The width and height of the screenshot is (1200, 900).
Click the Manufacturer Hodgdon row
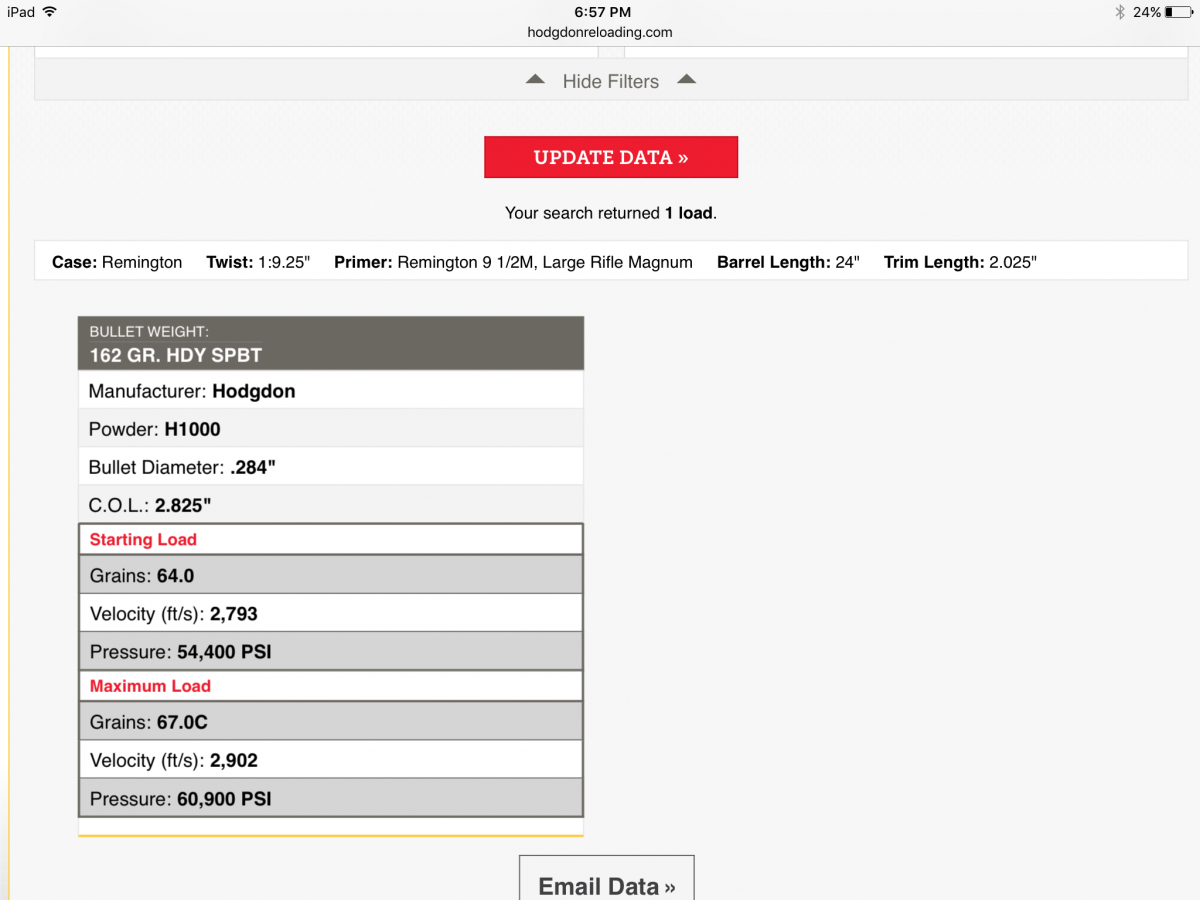coord(330,391)
